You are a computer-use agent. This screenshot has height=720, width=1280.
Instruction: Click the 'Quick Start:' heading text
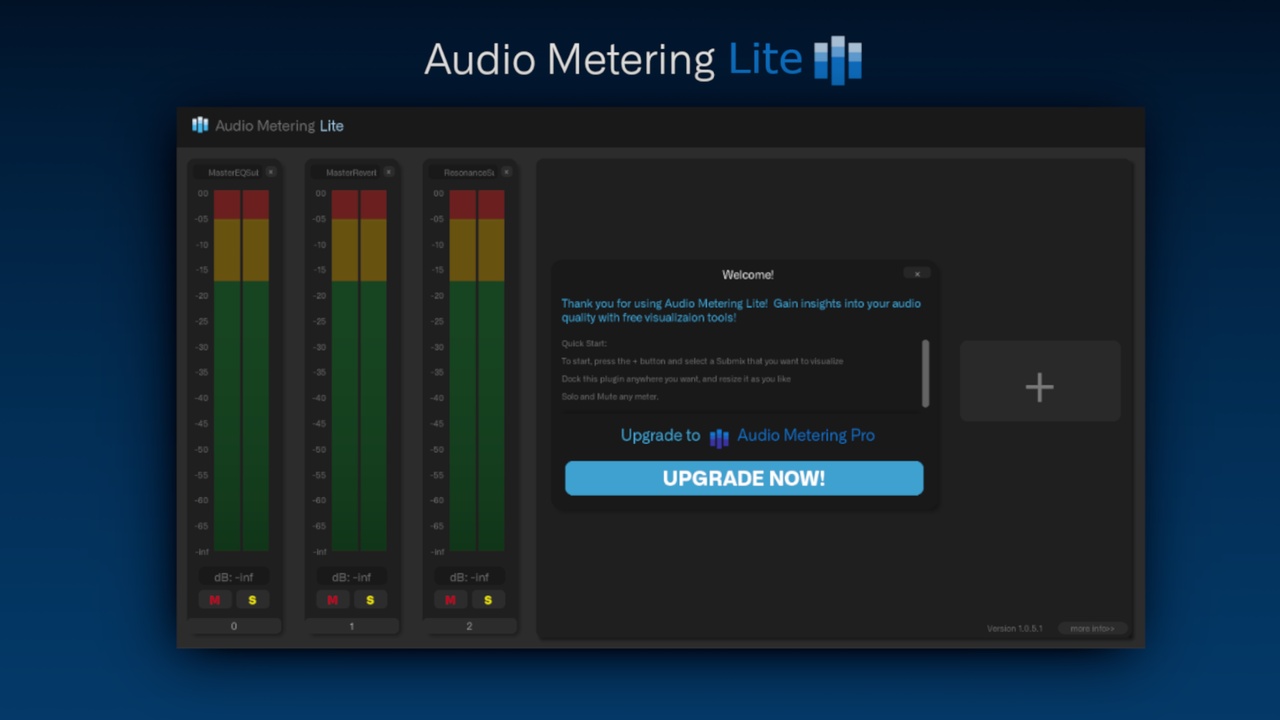click(x=584, y=344)
